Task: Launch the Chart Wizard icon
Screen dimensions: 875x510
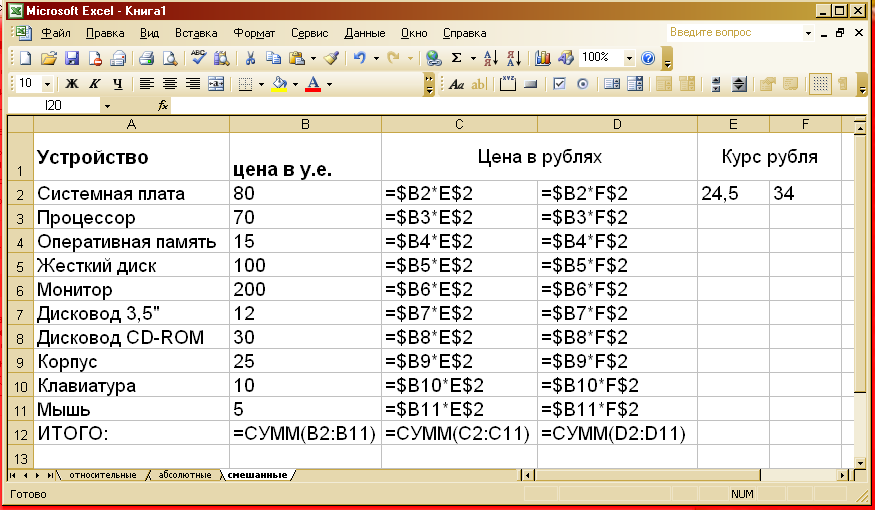Action: (x=542, y=57)
